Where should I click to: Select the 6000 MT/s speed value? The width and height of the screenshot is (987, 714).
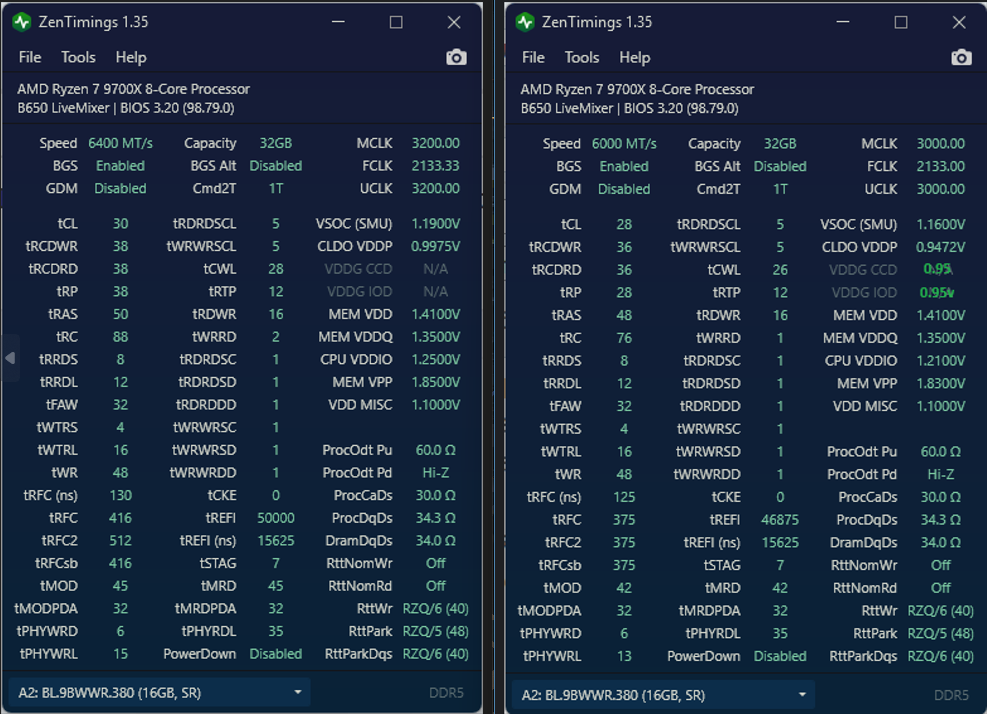(x=624, y=144)
